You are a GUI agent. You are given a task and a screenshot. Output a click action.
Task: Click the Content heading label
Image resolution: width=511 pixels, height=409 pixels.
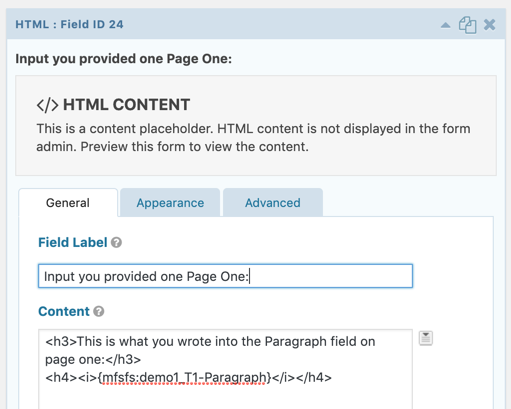[x=64, y=311]
